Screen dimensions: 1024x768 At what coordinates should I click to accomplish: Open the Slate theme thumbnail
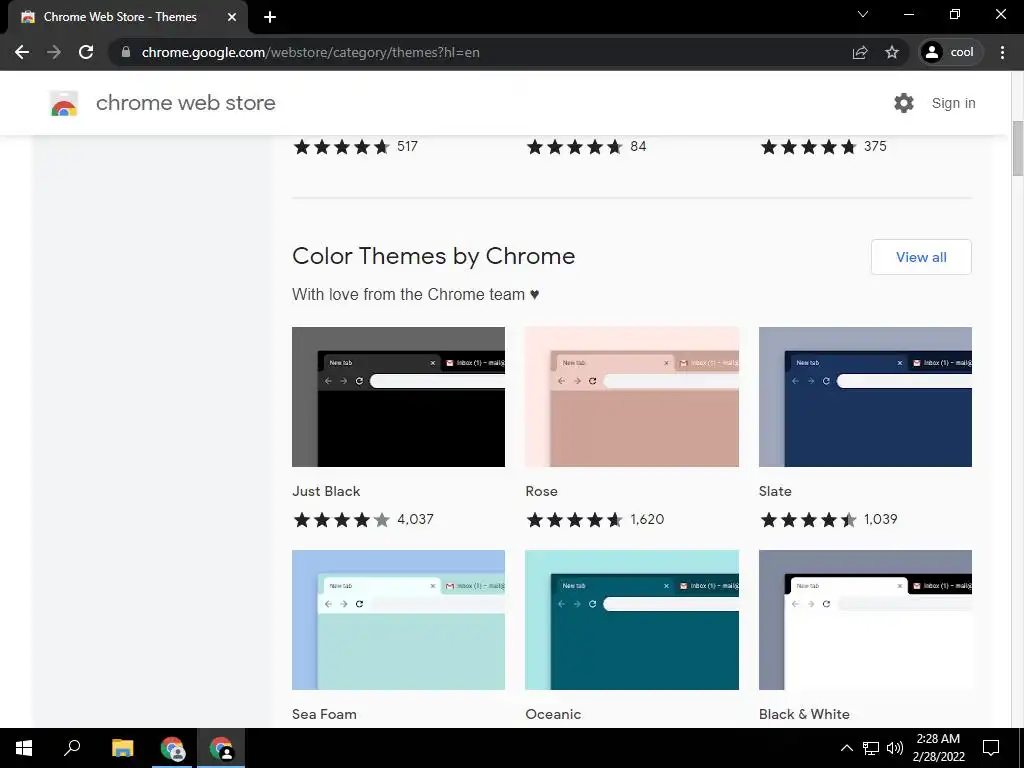point(865,397)
